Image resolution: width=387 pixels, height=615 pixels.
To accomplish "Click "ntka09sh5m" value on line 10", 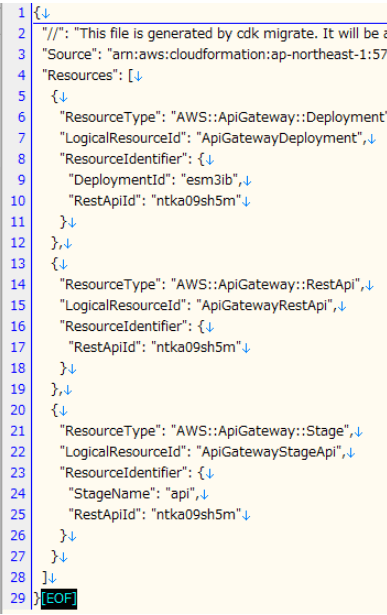I will pos(196,201).
